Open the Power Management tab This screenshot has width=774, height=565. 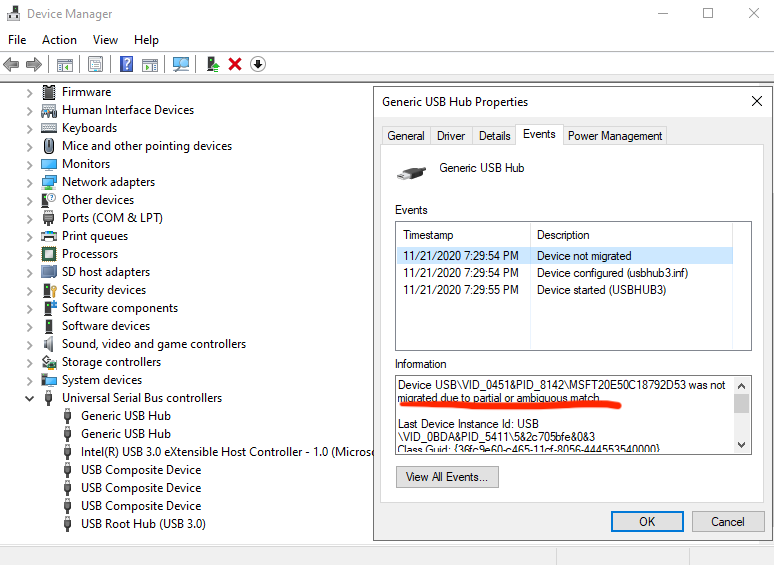tap(615, 136)
